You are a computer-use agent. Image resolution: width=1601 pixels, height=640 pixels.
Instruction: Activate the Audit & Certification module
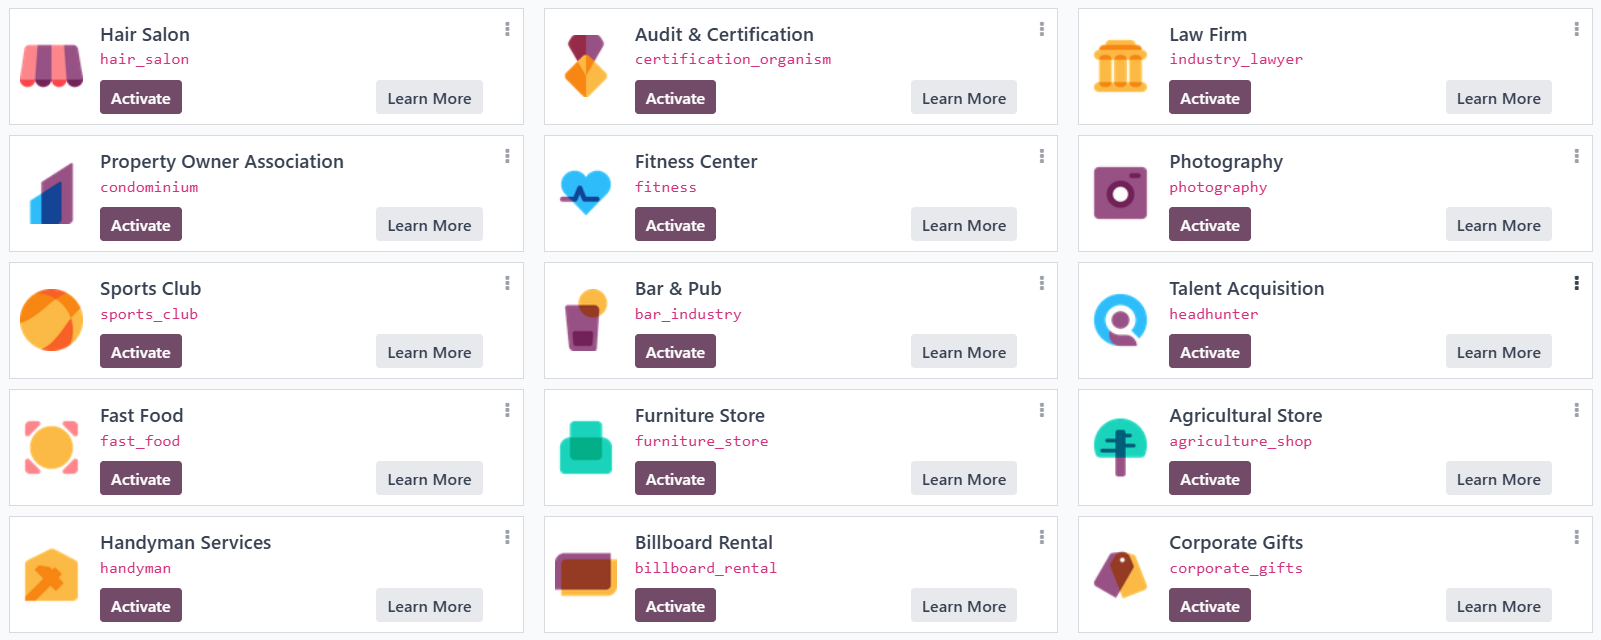[675, 97]
